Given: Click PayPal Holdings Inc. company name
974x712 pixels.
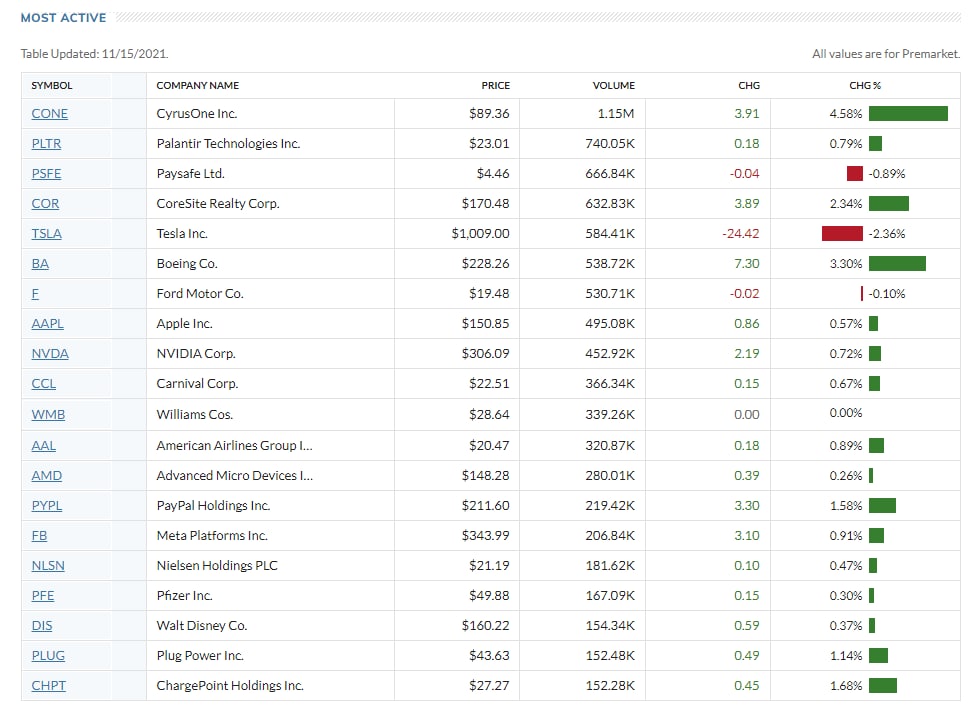Looking at the screenshot, I should click(213, 506).
